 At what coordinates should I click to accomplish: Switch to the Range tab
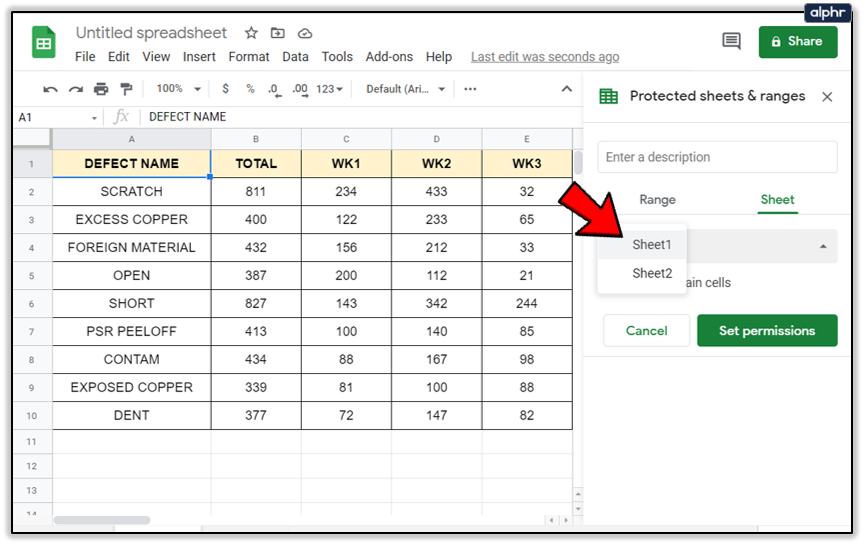pos(657,200)
